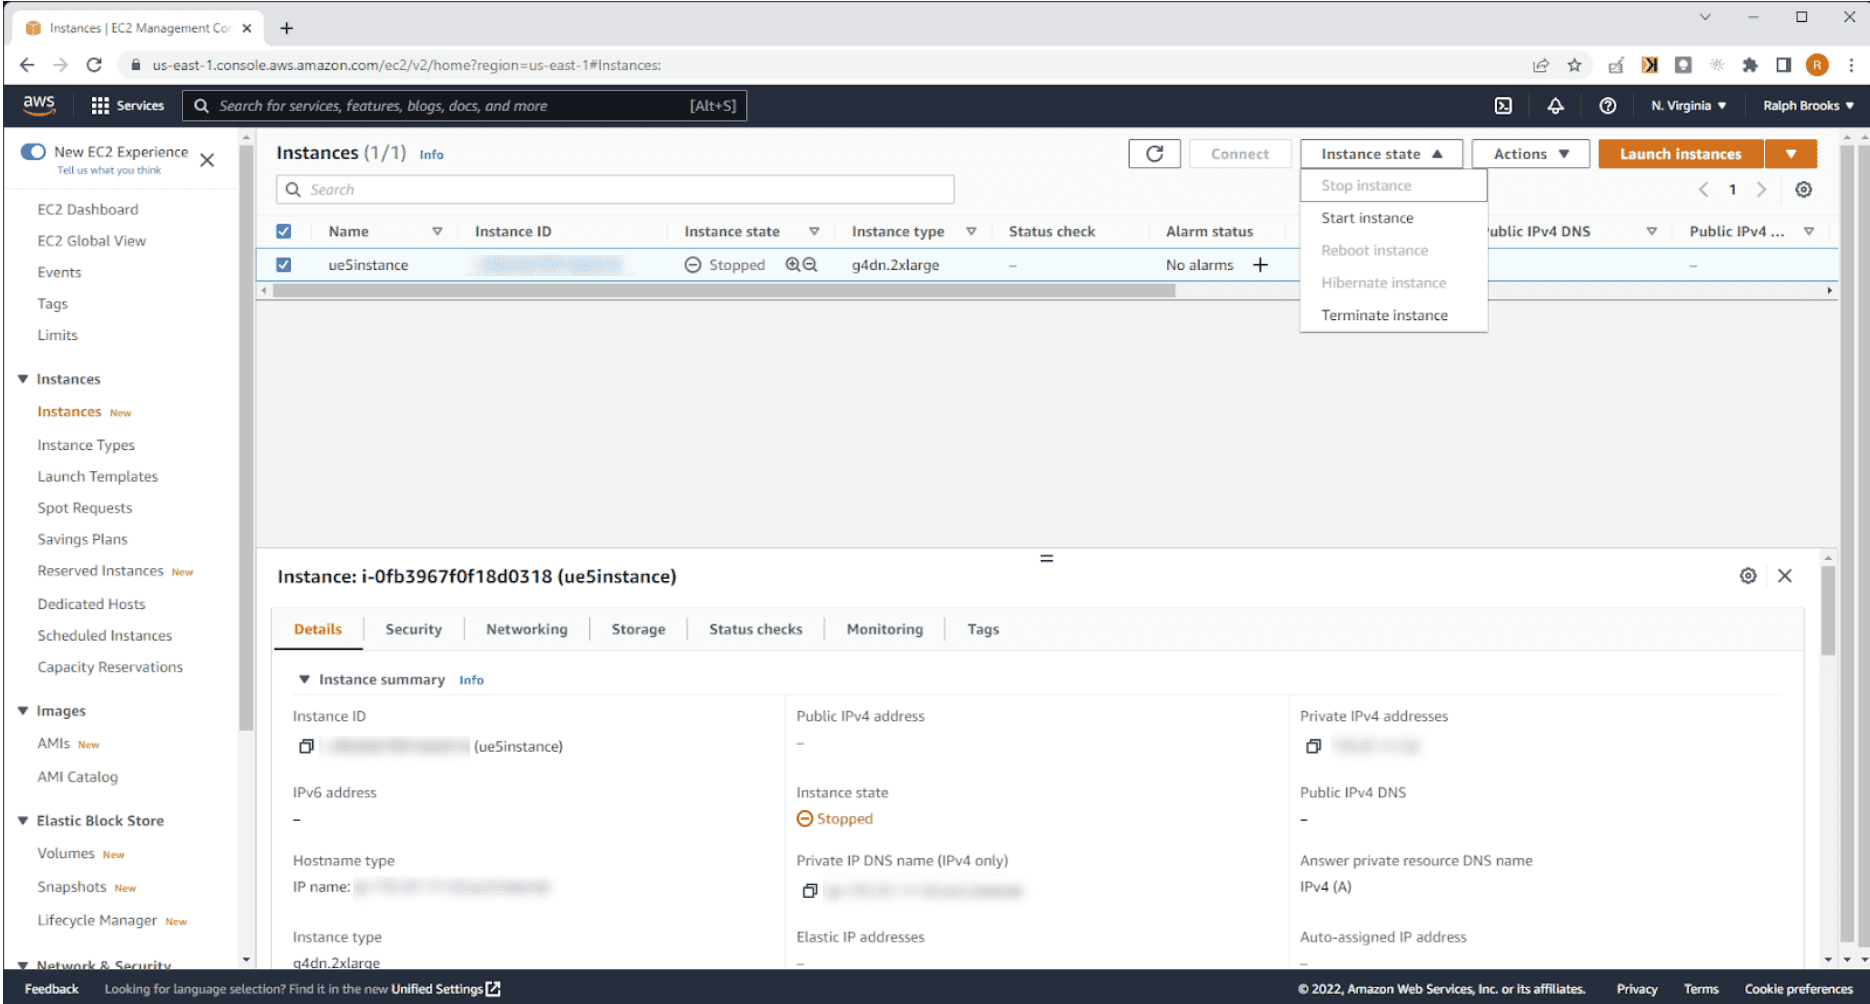Click the Launch instances button
The height and width of the screenshot is (1004, 1870).
tap(1680, 153)
